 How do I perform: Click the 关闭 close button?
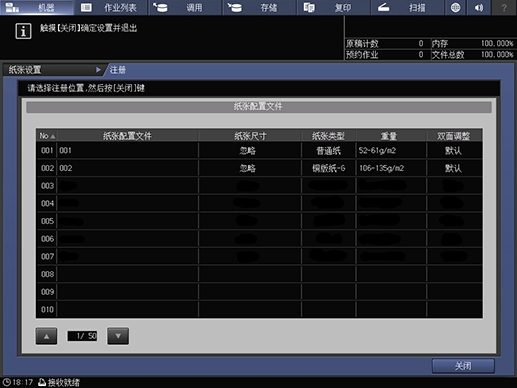click(463, 366)
